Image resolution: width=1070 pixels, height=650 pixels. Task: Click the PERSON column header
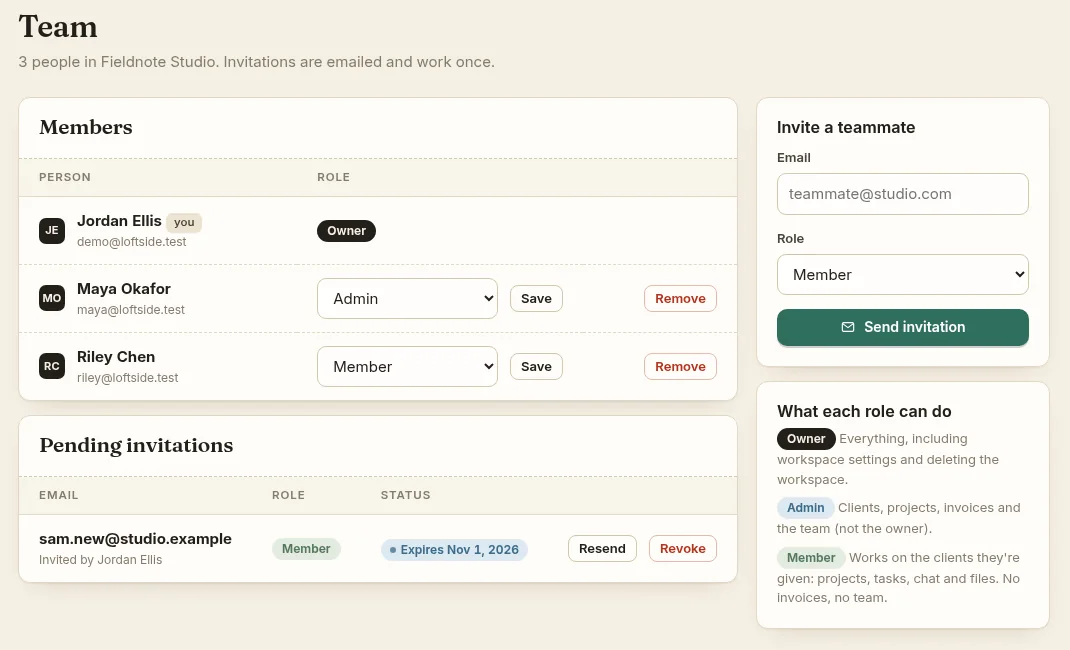65,177
